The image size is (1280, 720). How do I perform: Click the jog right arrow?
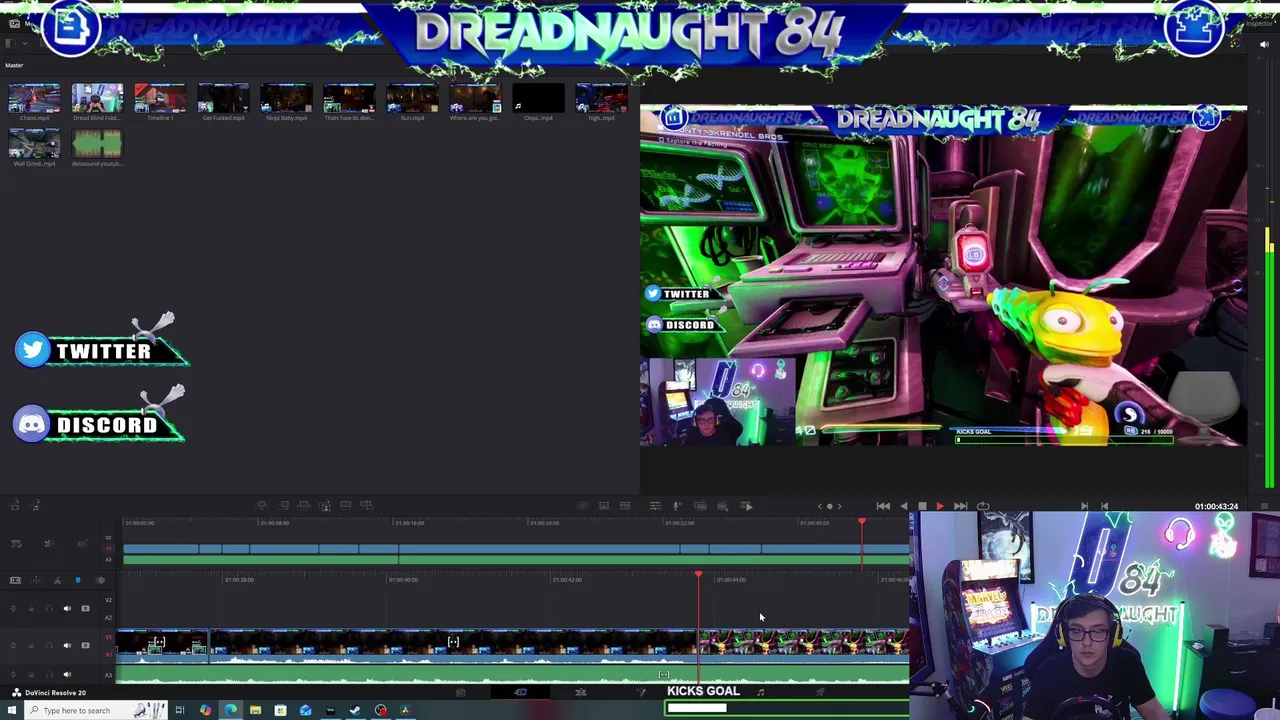(x=839, y=506)
